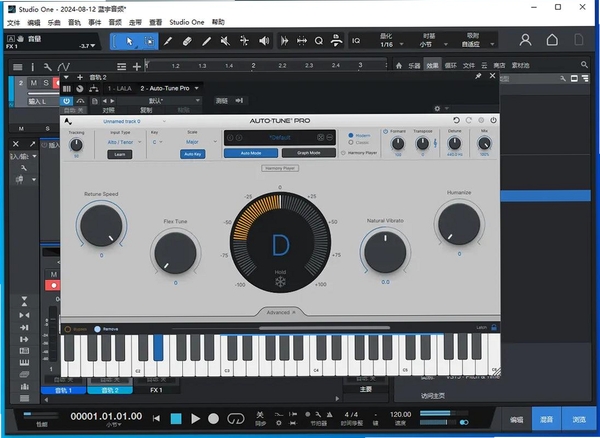Open the Key C dropdown
Screen dimensions: 600x438
pyautogui.click(x=158, y=142)
